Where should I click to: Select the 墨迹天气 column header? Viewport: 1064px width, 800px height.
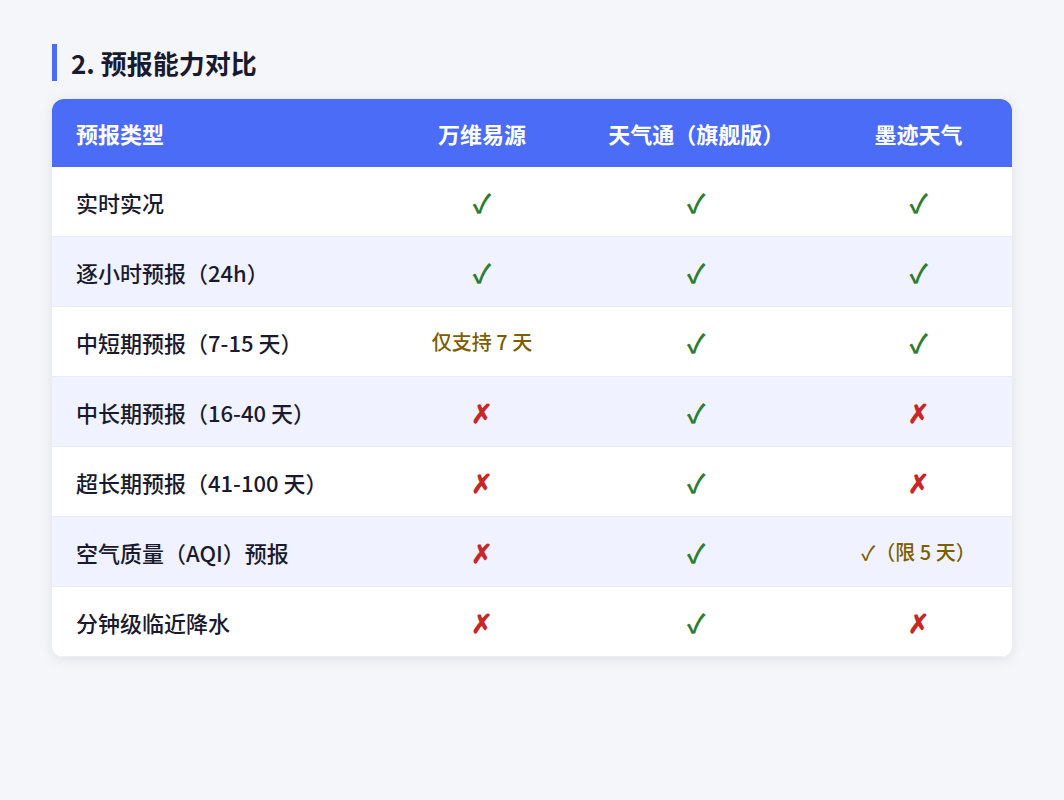[918, 135]
